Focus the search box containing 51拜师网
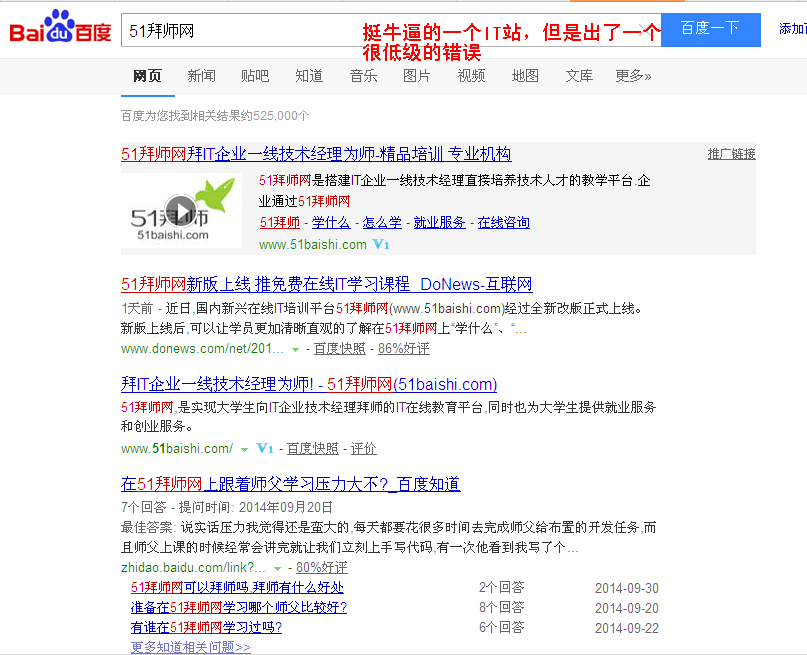This screenshot has width=807, height=655. click(391, 30)
